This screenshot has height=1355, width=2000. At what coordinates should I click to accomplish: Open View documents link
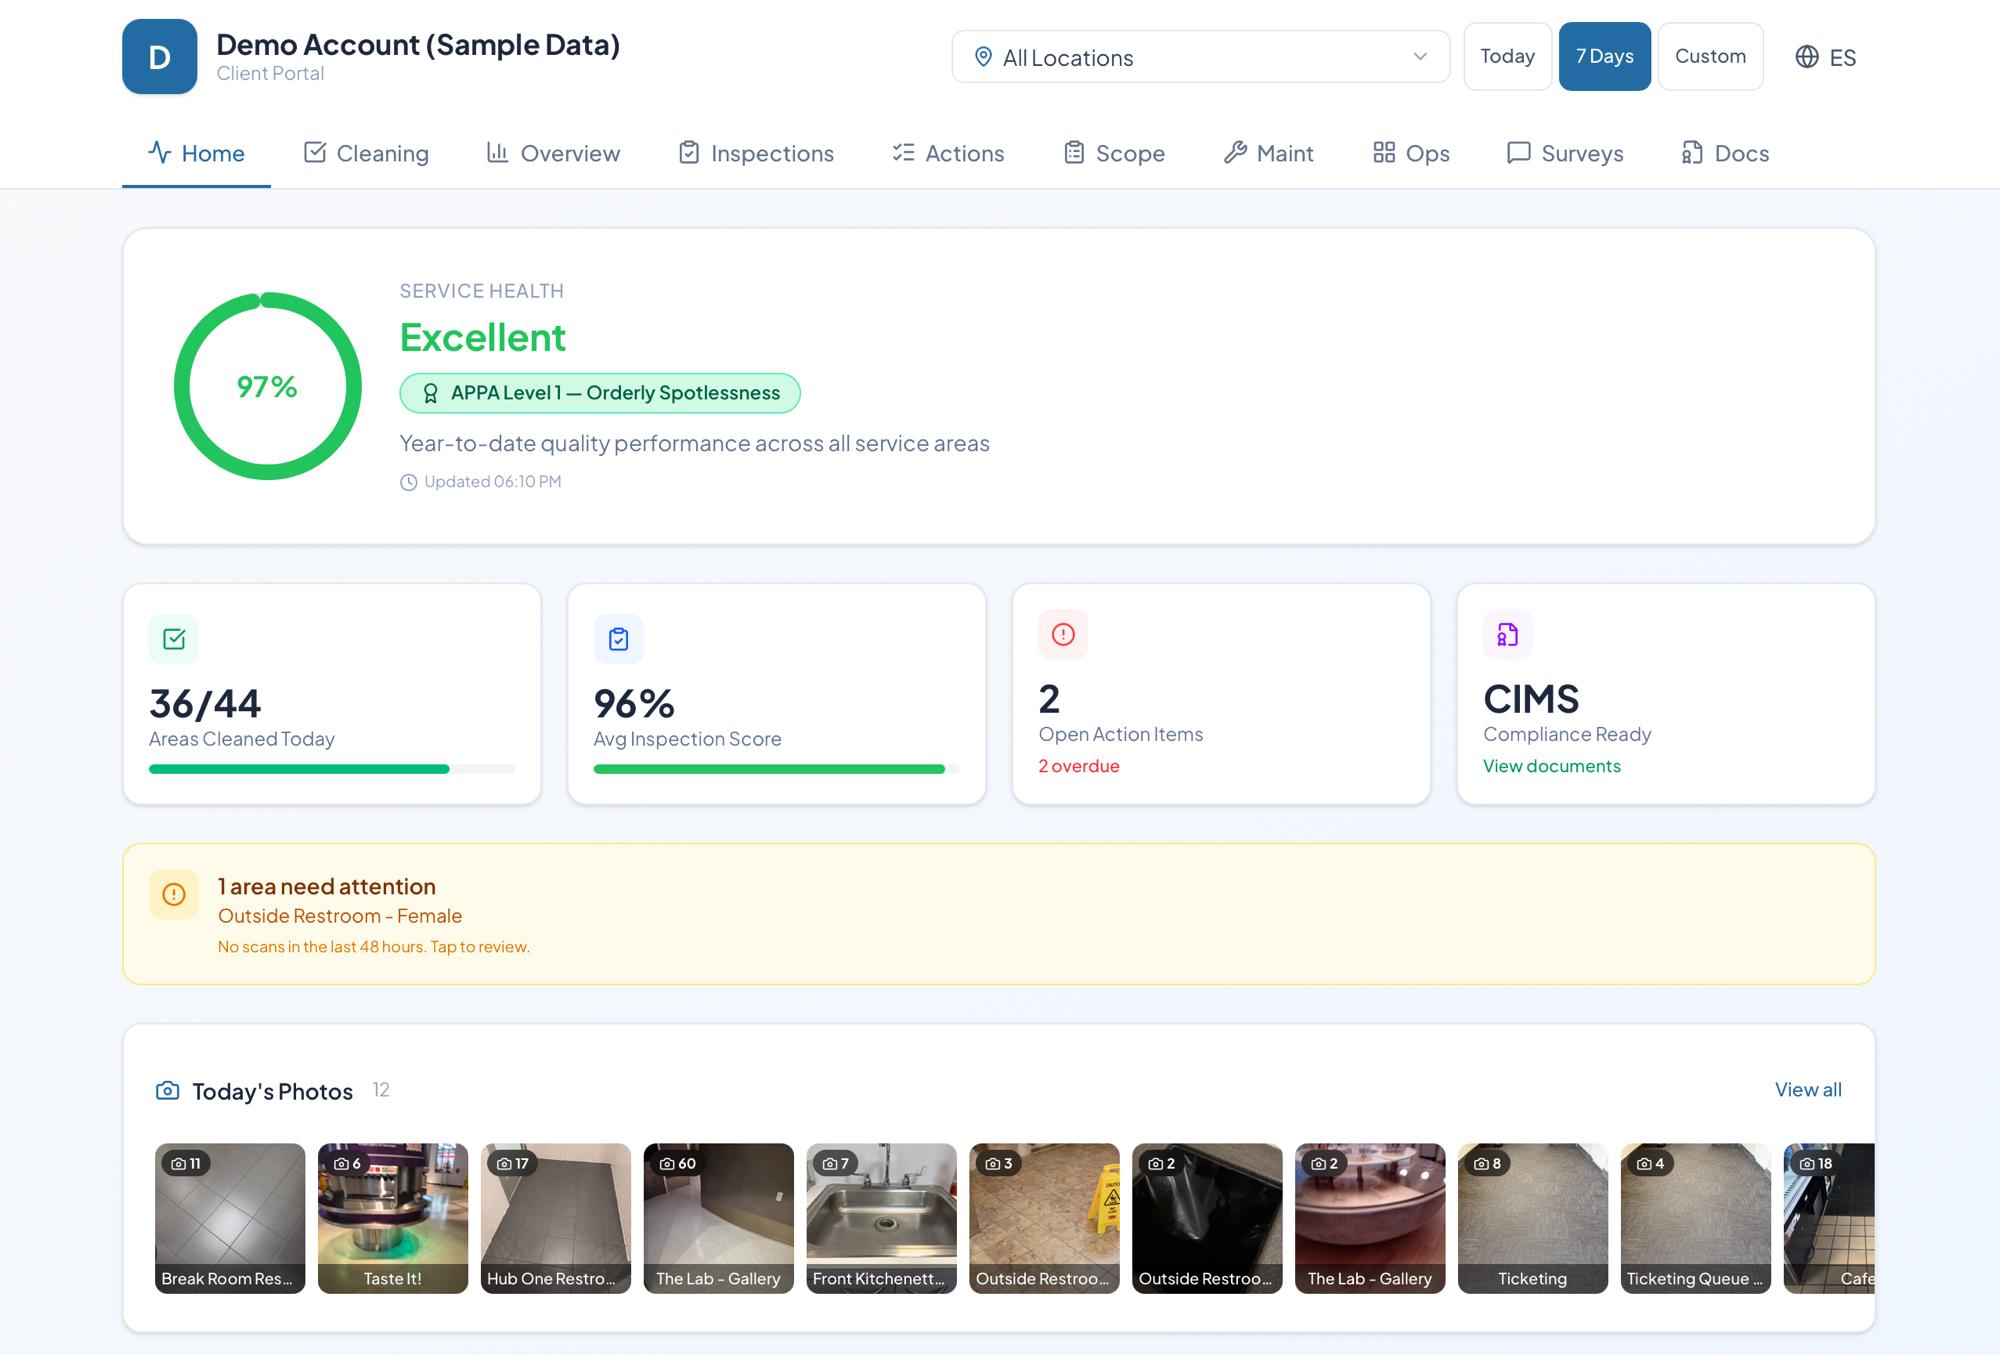tap(1551, 766)
